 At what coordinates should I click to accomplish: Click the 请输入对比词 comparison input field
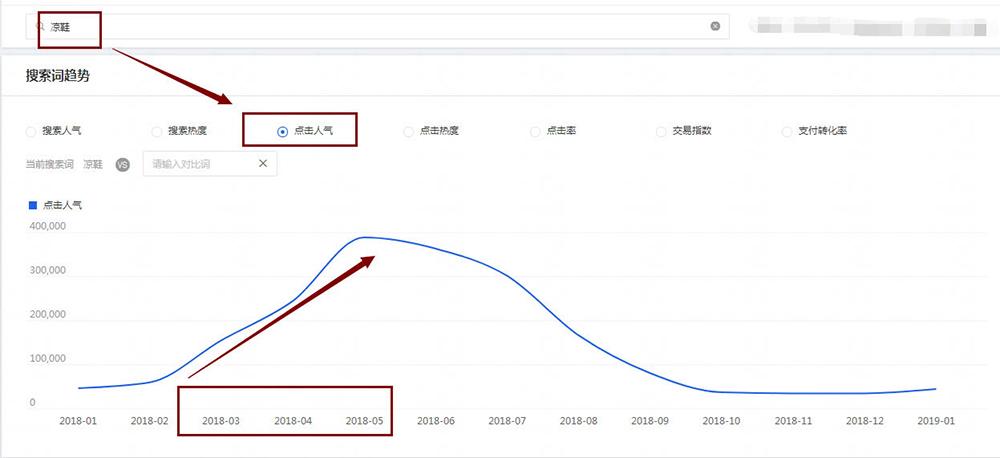tap(198, 163)
